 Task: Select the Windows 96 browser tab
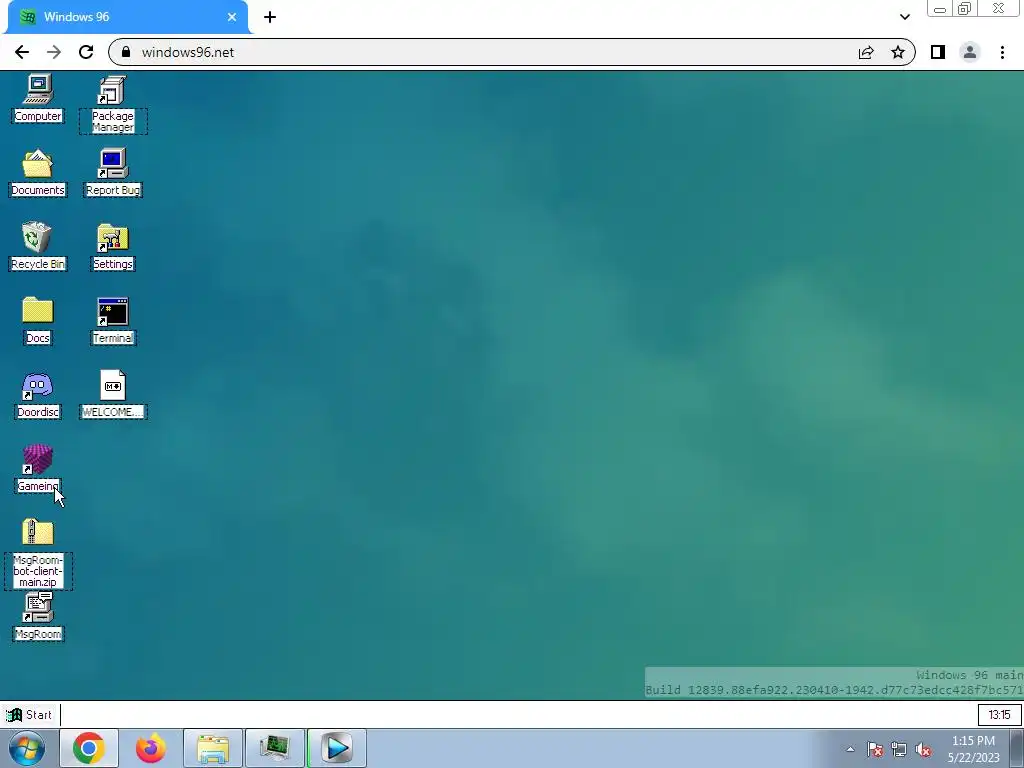coord(127,17)
